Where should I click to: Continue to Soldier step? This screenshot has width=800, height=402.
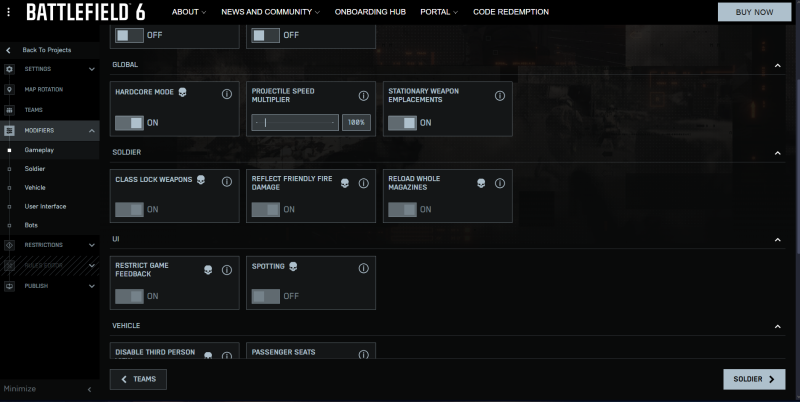click(754, 379)
